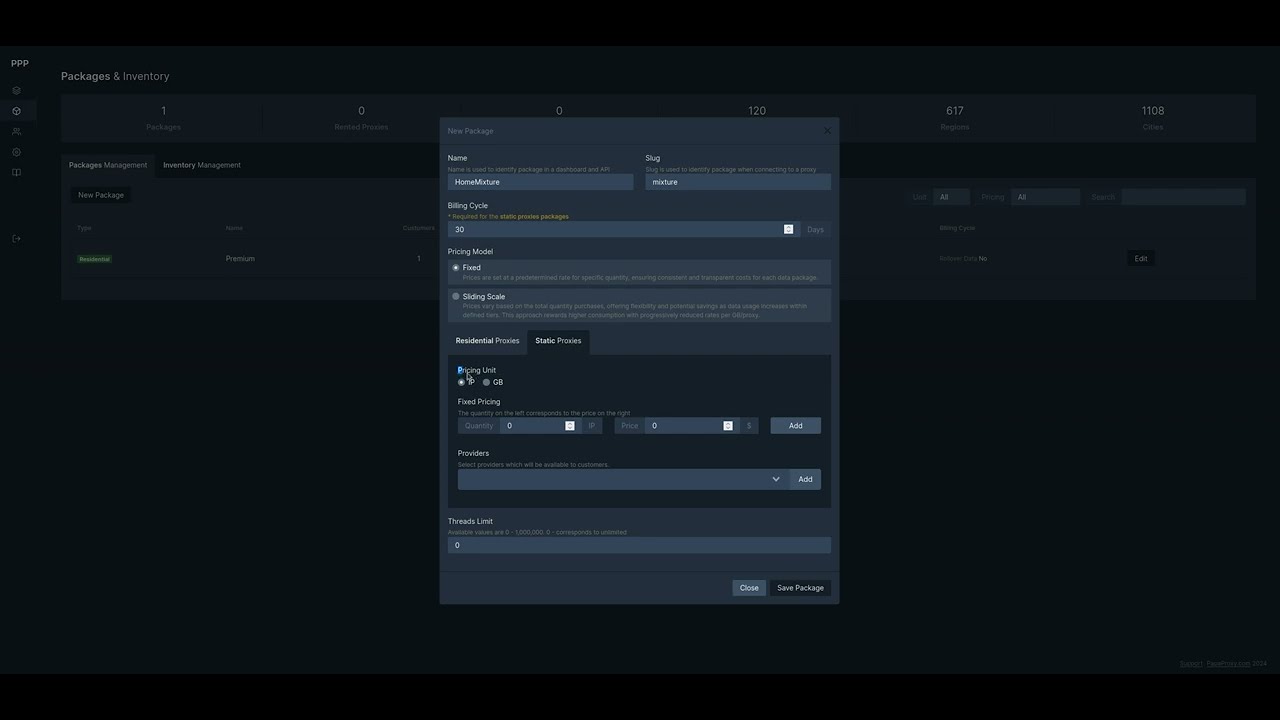This screenshot has height=720, width=1280.
Task: Adjust the Billing Cycle days stepper
Action: point(788,229)
